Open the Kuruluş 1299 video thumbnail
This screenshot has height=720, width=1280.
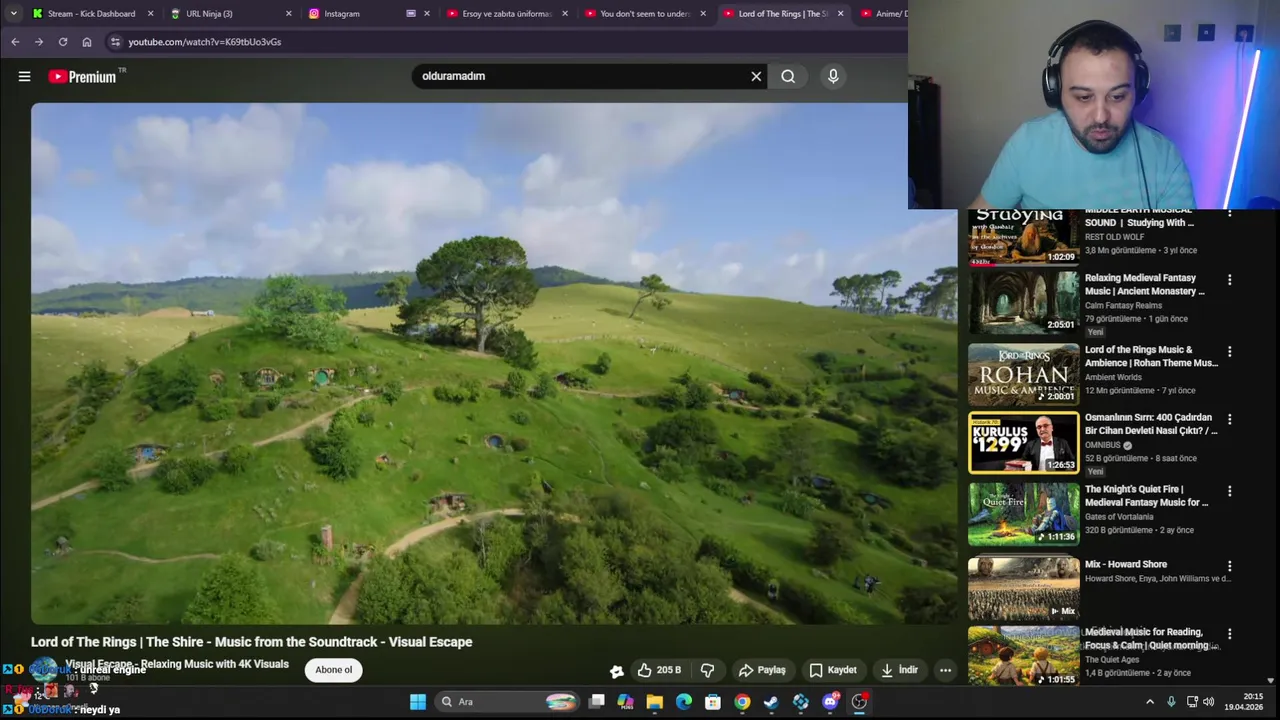(1023, 442)
